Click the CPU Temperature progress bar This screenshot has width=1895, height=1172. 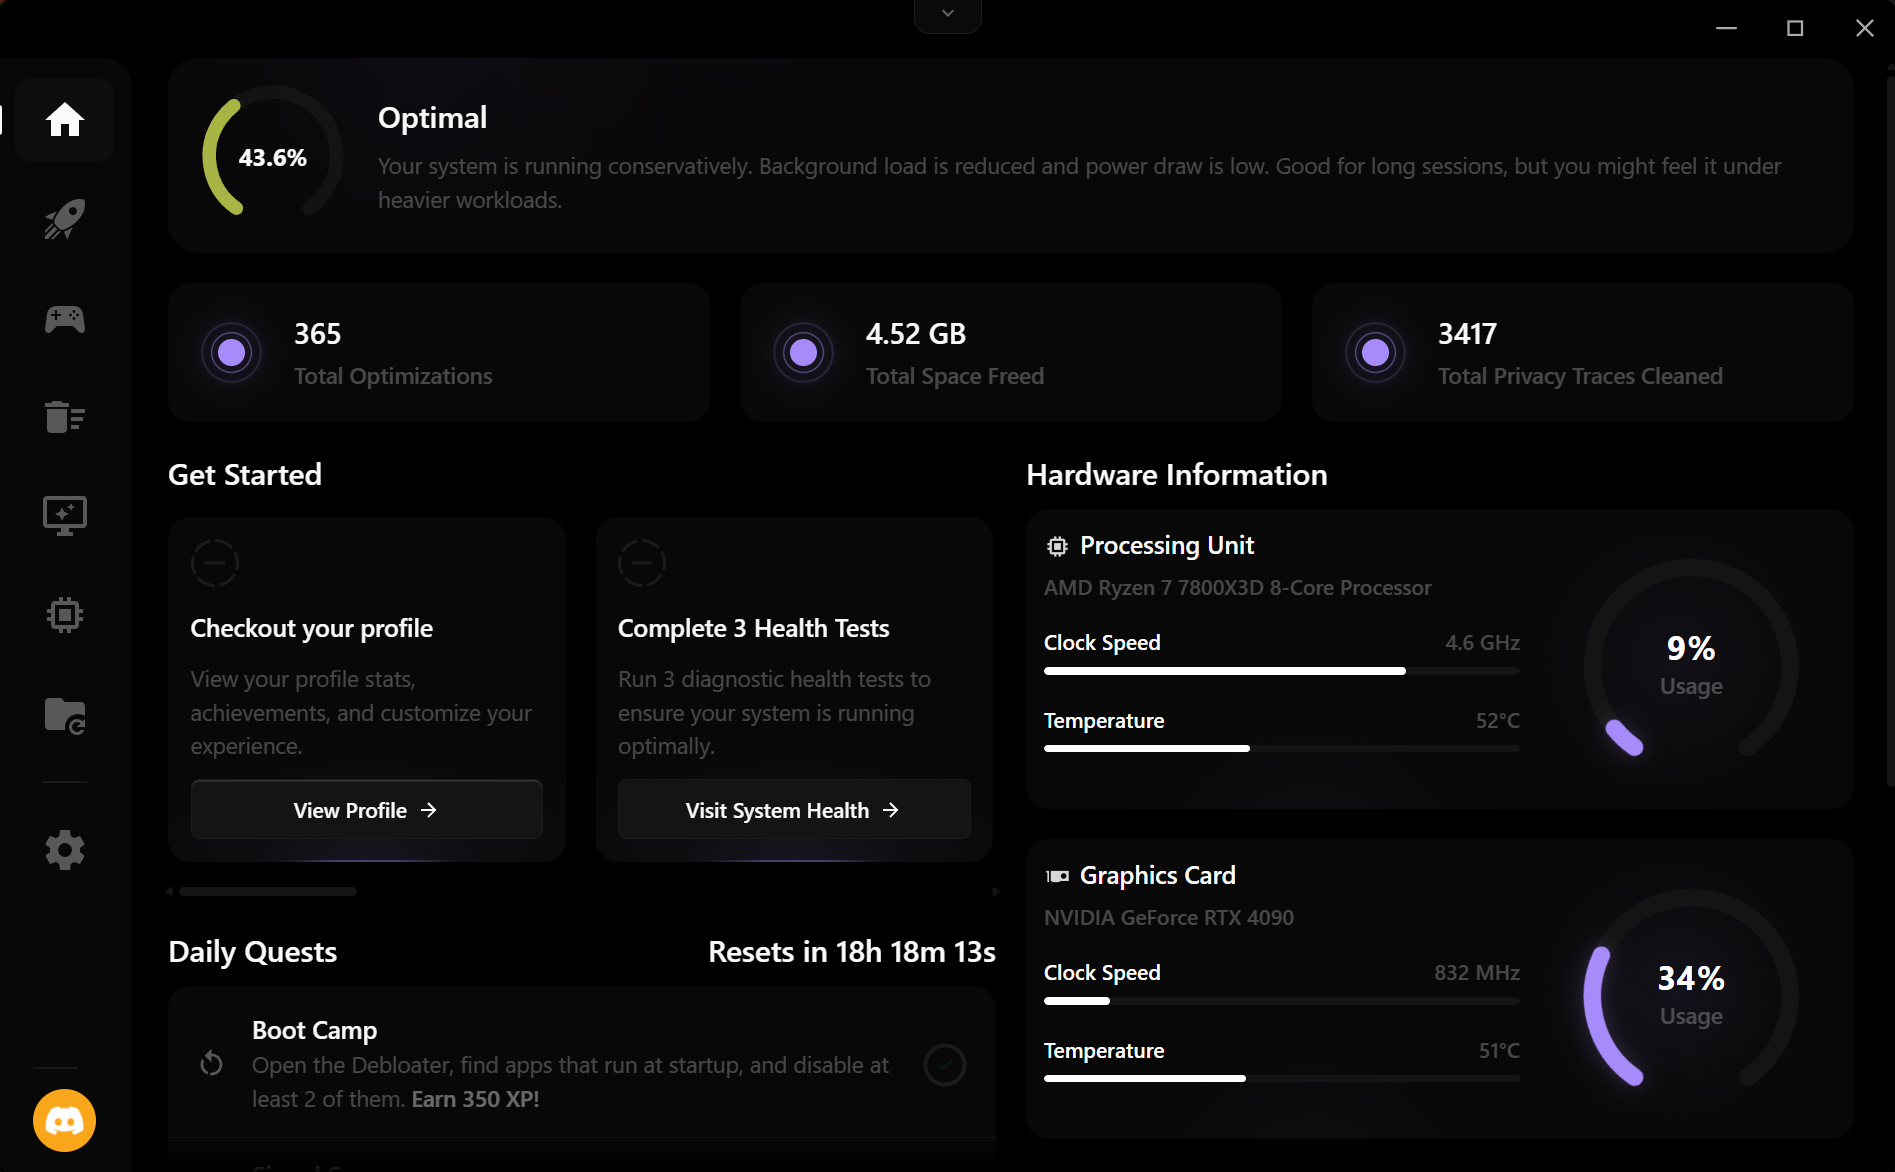[1282, 748]
